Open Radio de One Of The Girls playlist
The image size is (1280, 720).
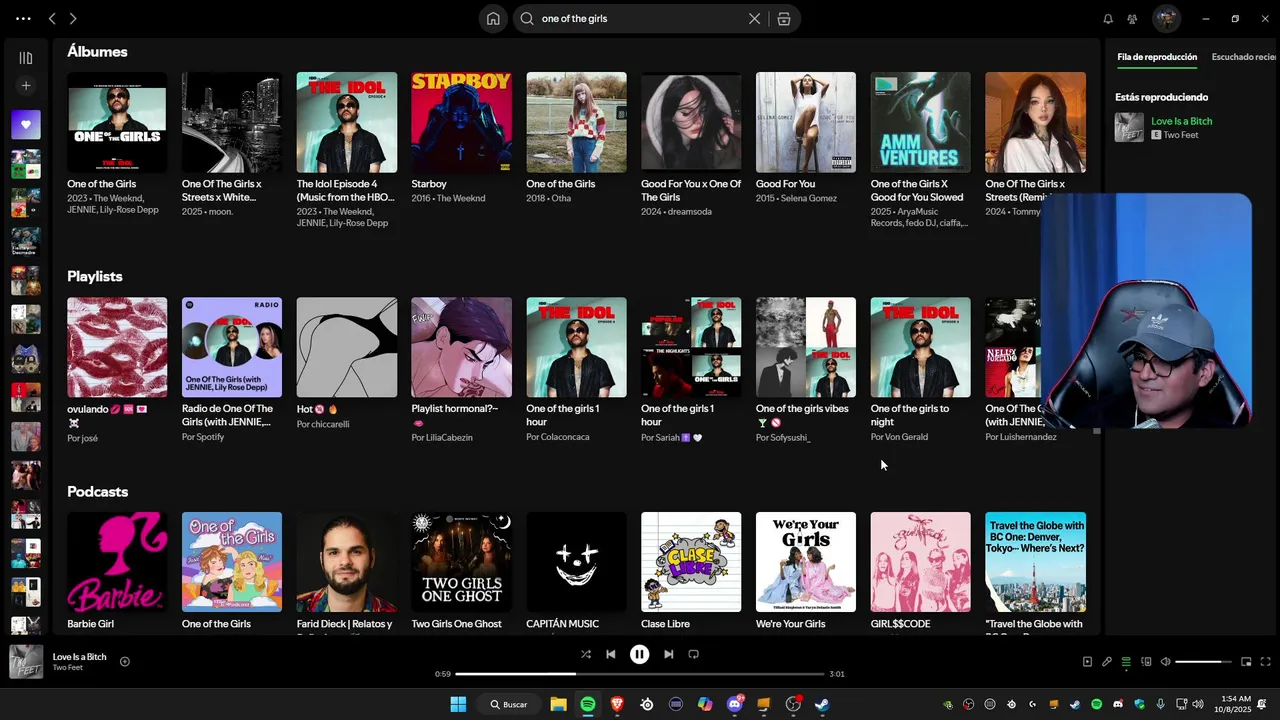click(x=232, y=347)
